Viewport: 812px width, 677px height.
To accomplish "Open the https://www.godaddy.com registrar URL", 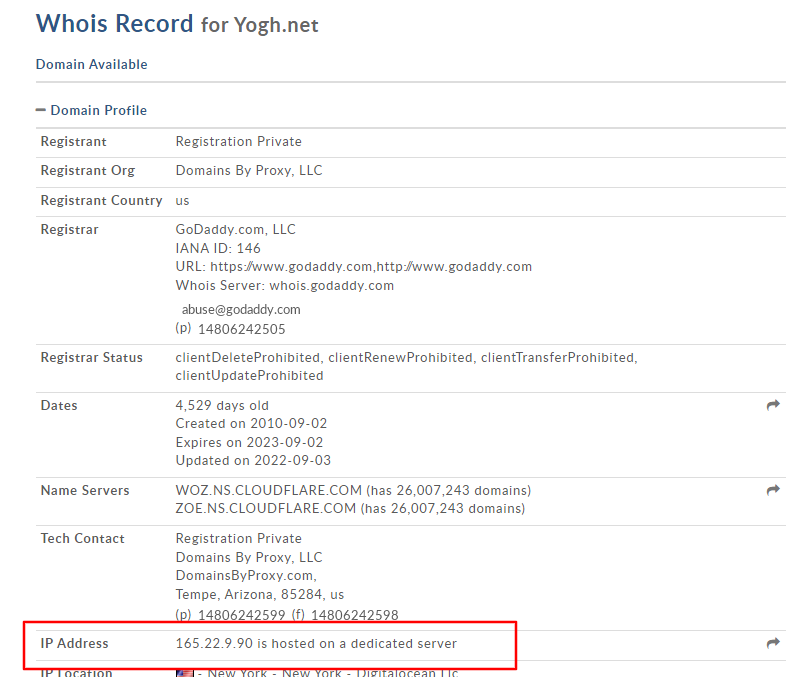I will 291,267.
